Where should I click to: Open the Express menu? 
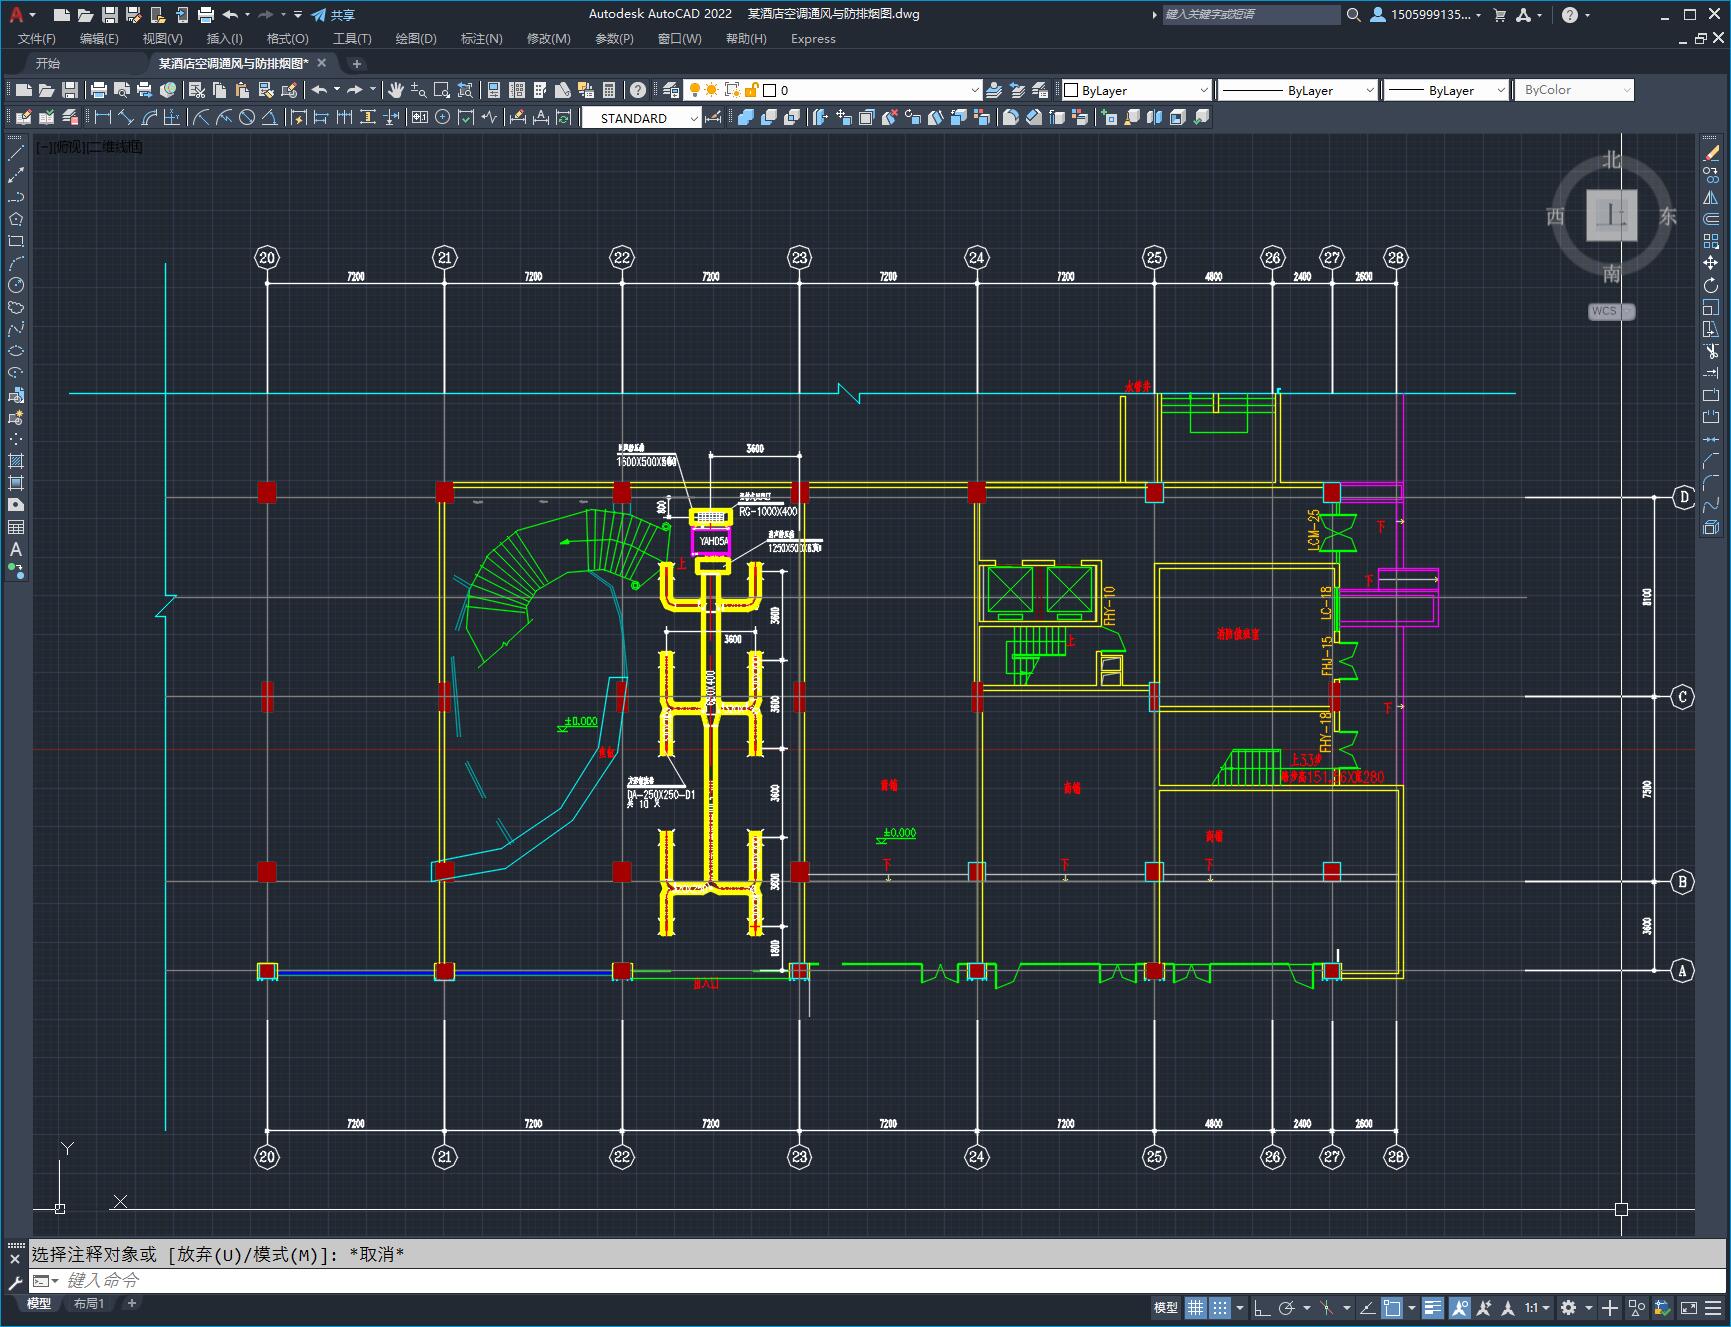(x=813, y=39)
